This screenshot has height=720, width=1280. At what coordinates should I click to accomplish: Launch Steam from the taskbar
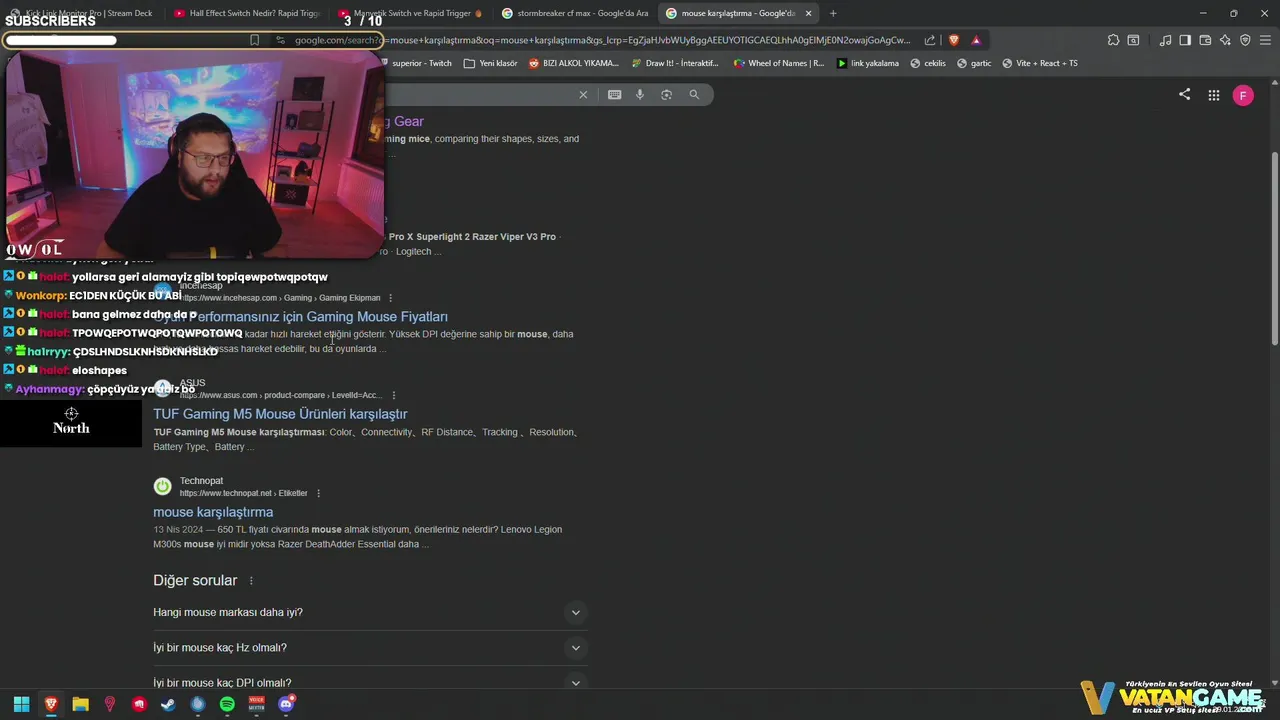pyautogui.click(x=168, y=704)
